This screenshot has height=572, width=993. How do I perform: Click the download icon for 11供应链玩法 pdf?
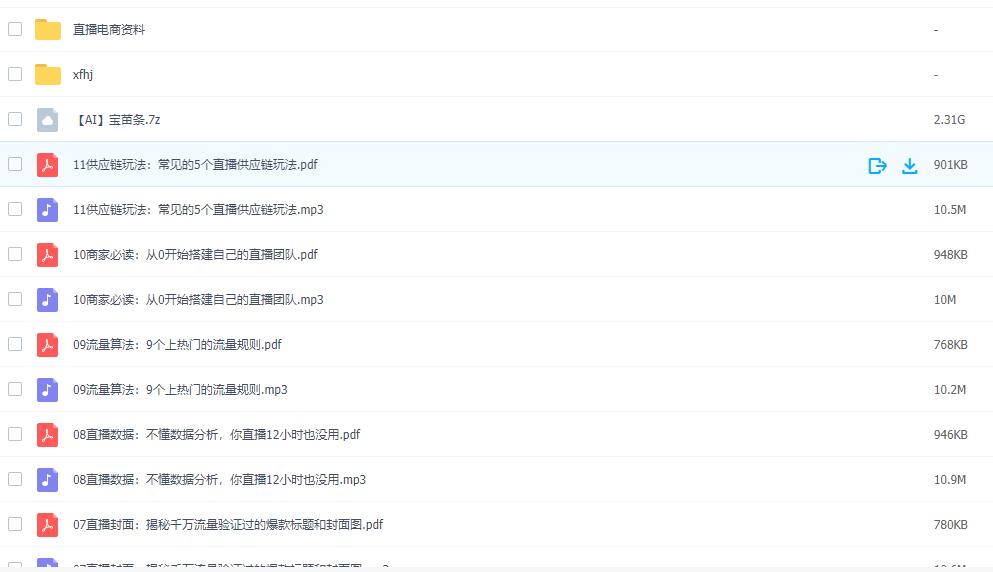[909, 165]
